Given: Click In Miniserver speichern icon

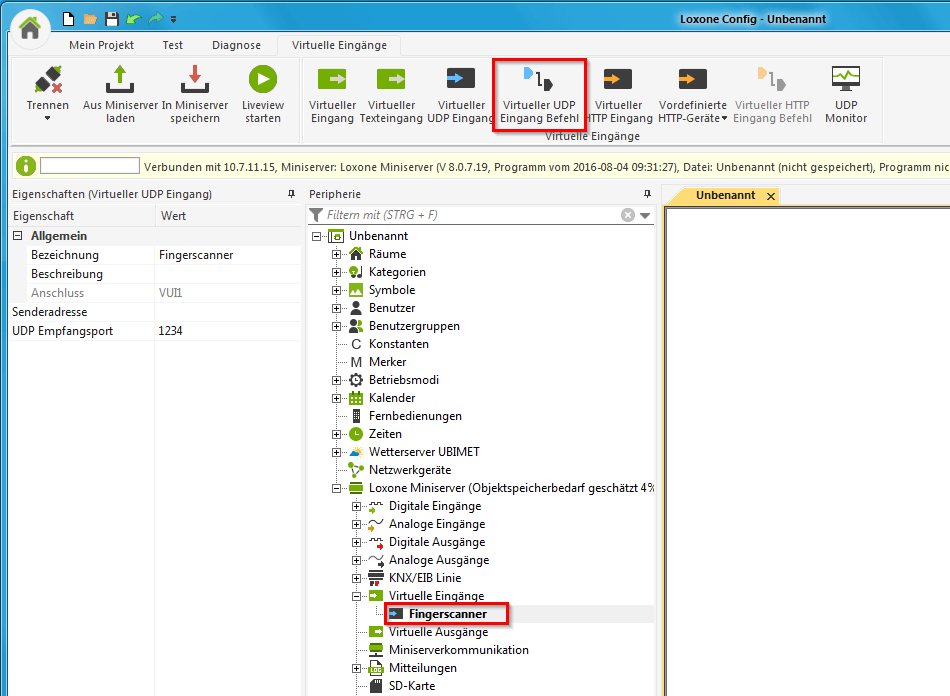Looking at the screenshot, I should coord(195,80).
